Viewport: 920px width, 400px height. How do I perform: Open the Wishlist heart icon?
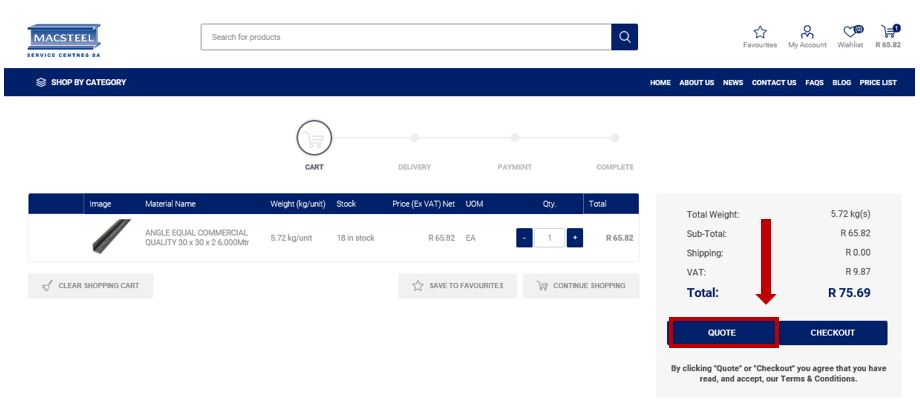click(x=850, y=32)
